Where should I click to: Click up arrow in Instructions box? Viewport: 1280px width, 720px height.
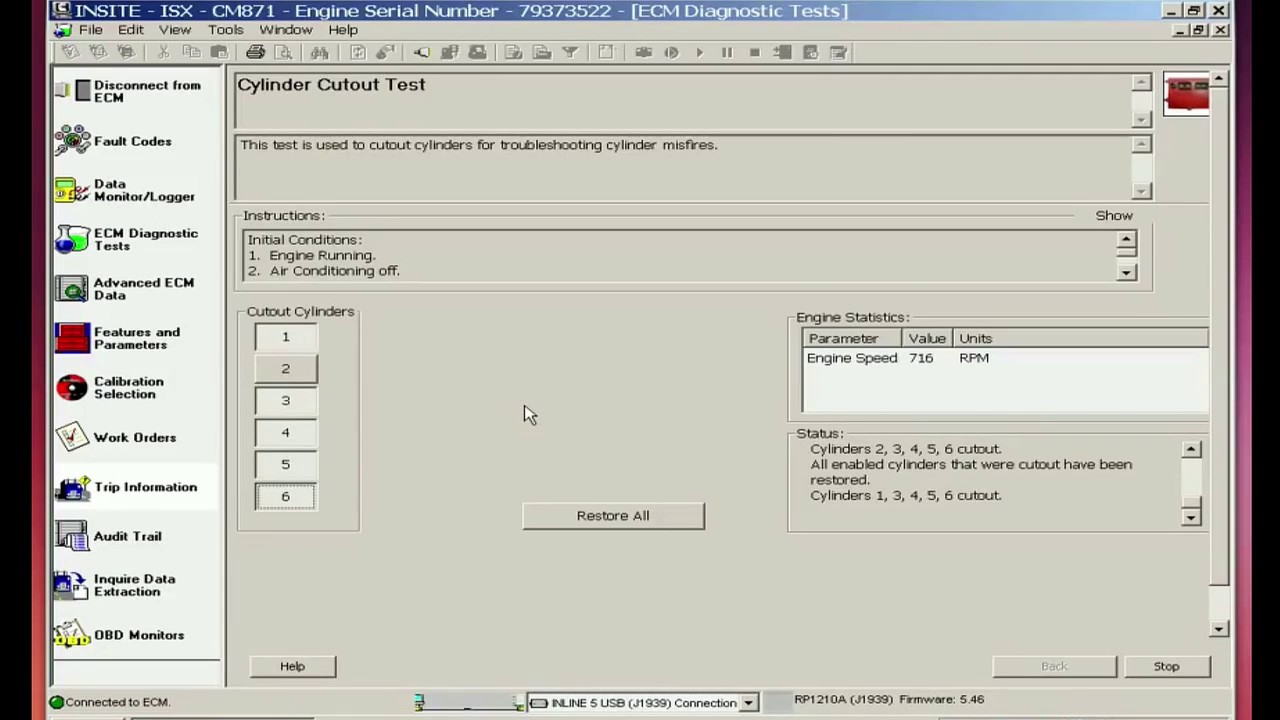[x=1126, y=240]
